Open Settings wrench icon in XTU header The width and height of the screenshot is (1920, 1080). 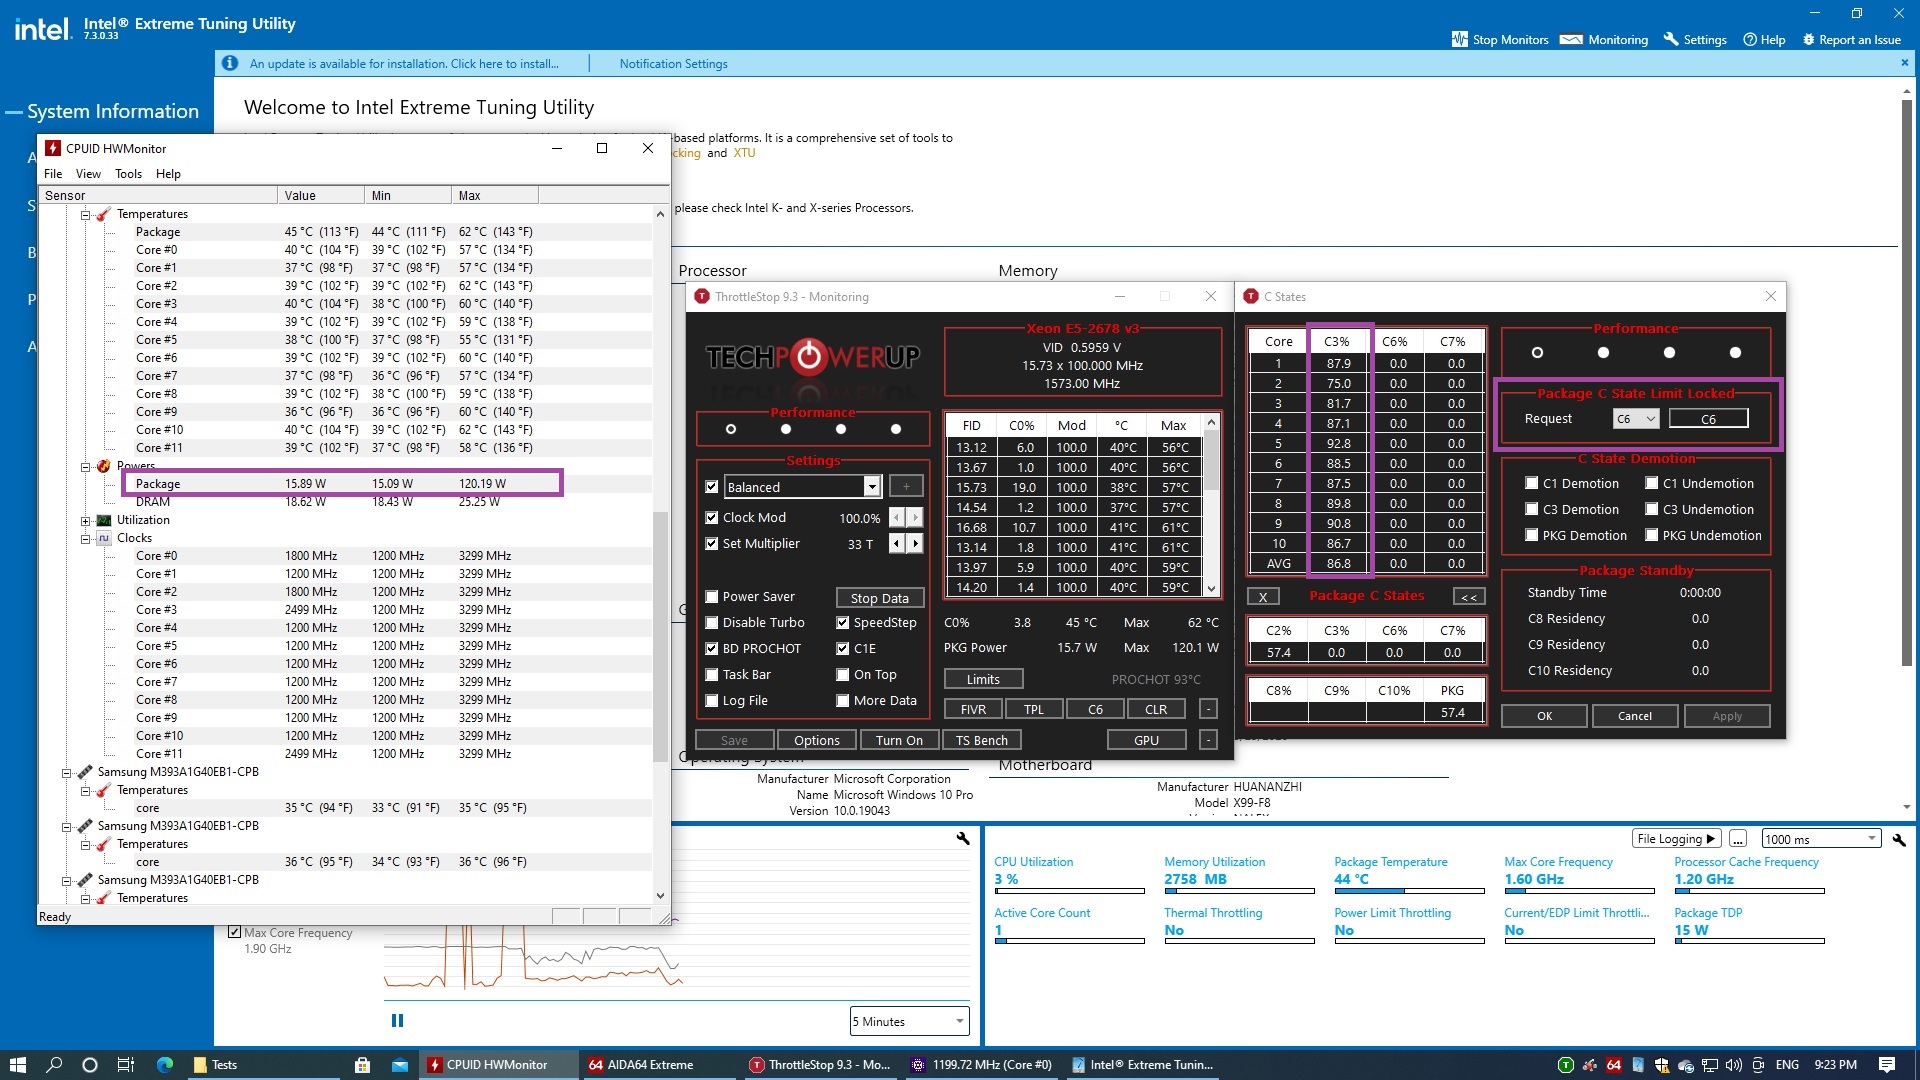(x=1671, y=40)
